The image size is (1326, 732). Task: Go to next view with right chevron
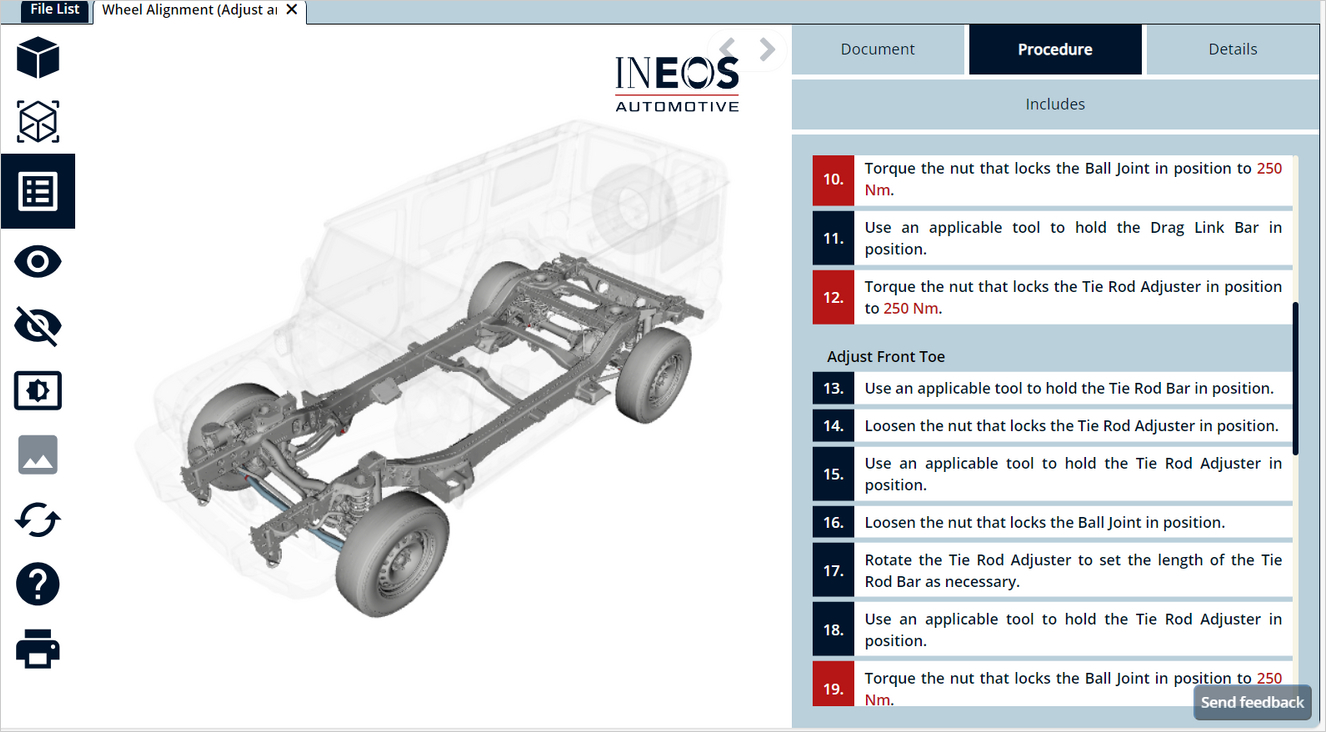pos(767,48)
